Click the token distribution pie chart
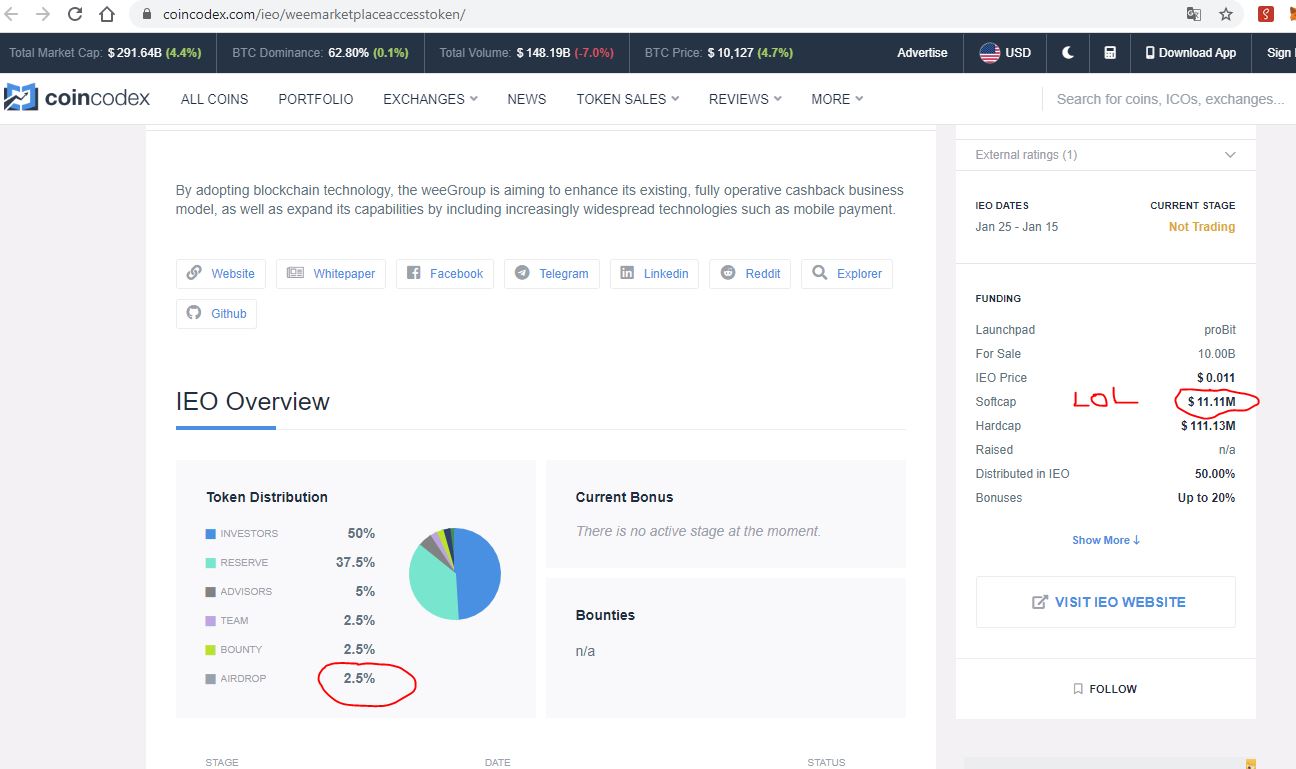Viewport: 1296px width, 769px height. [455, 574]
